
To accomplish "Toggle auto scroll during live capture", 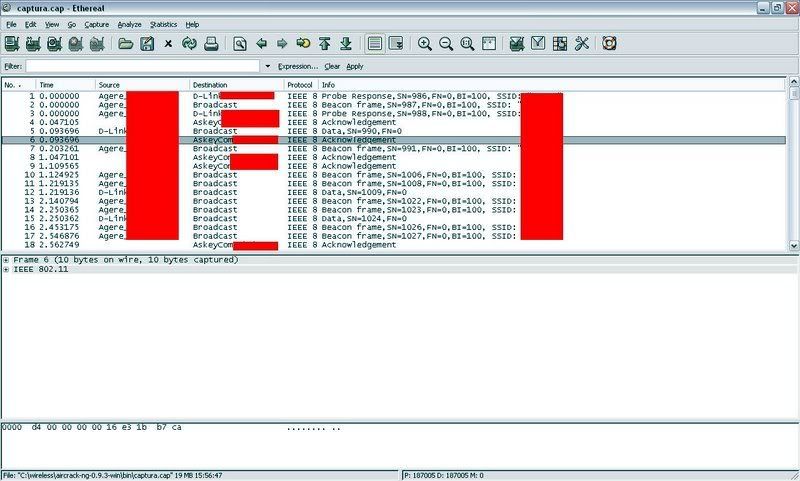I will [x=396, y=44].
